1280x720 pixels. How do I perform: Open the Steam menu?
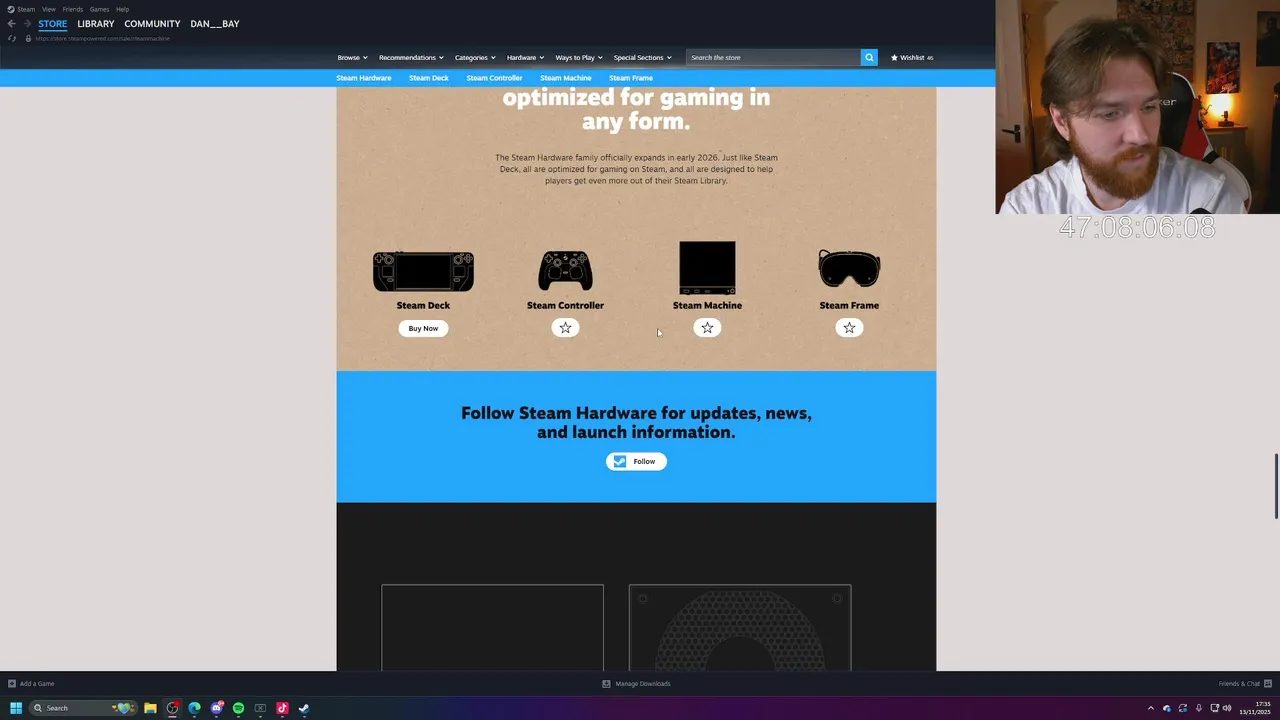click(26, 9)
